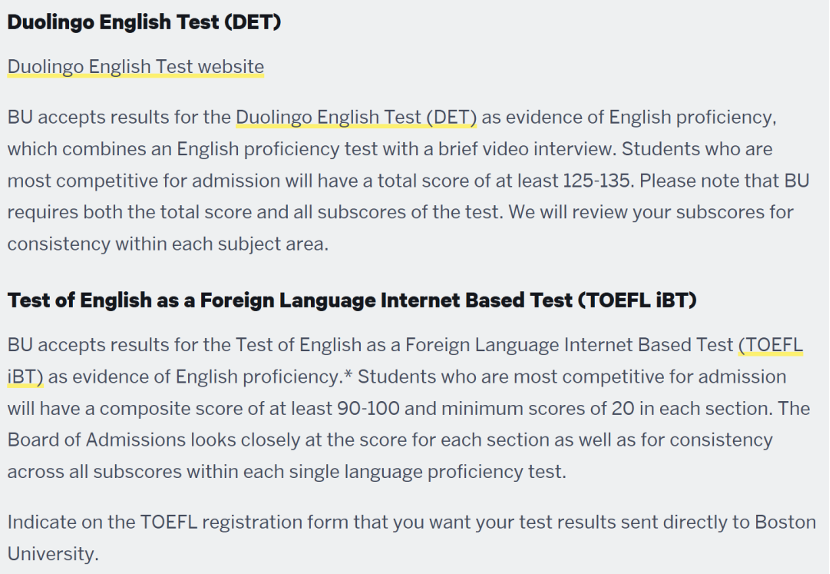Click the "consistency within each subject area" text
The image size is (830, 574).
[167, 244]
